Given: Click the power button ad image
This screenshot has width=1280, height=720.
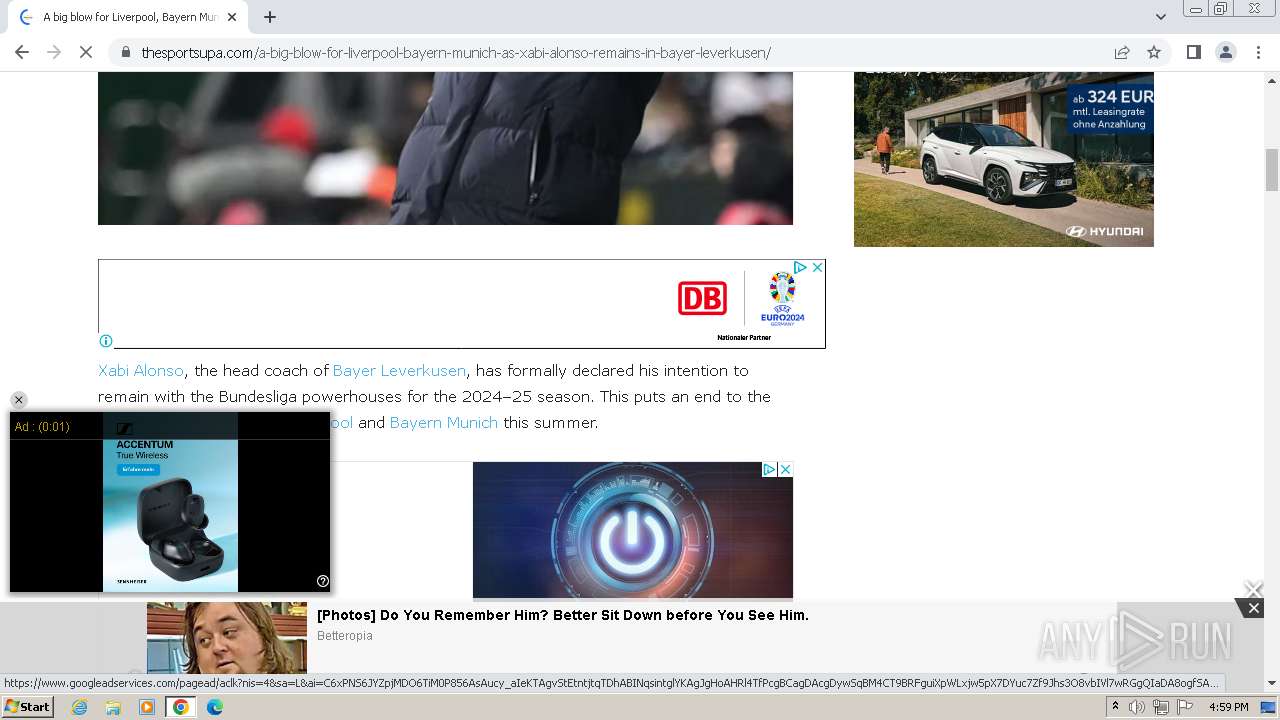Looking at the screenshot, I should point(633,530).
